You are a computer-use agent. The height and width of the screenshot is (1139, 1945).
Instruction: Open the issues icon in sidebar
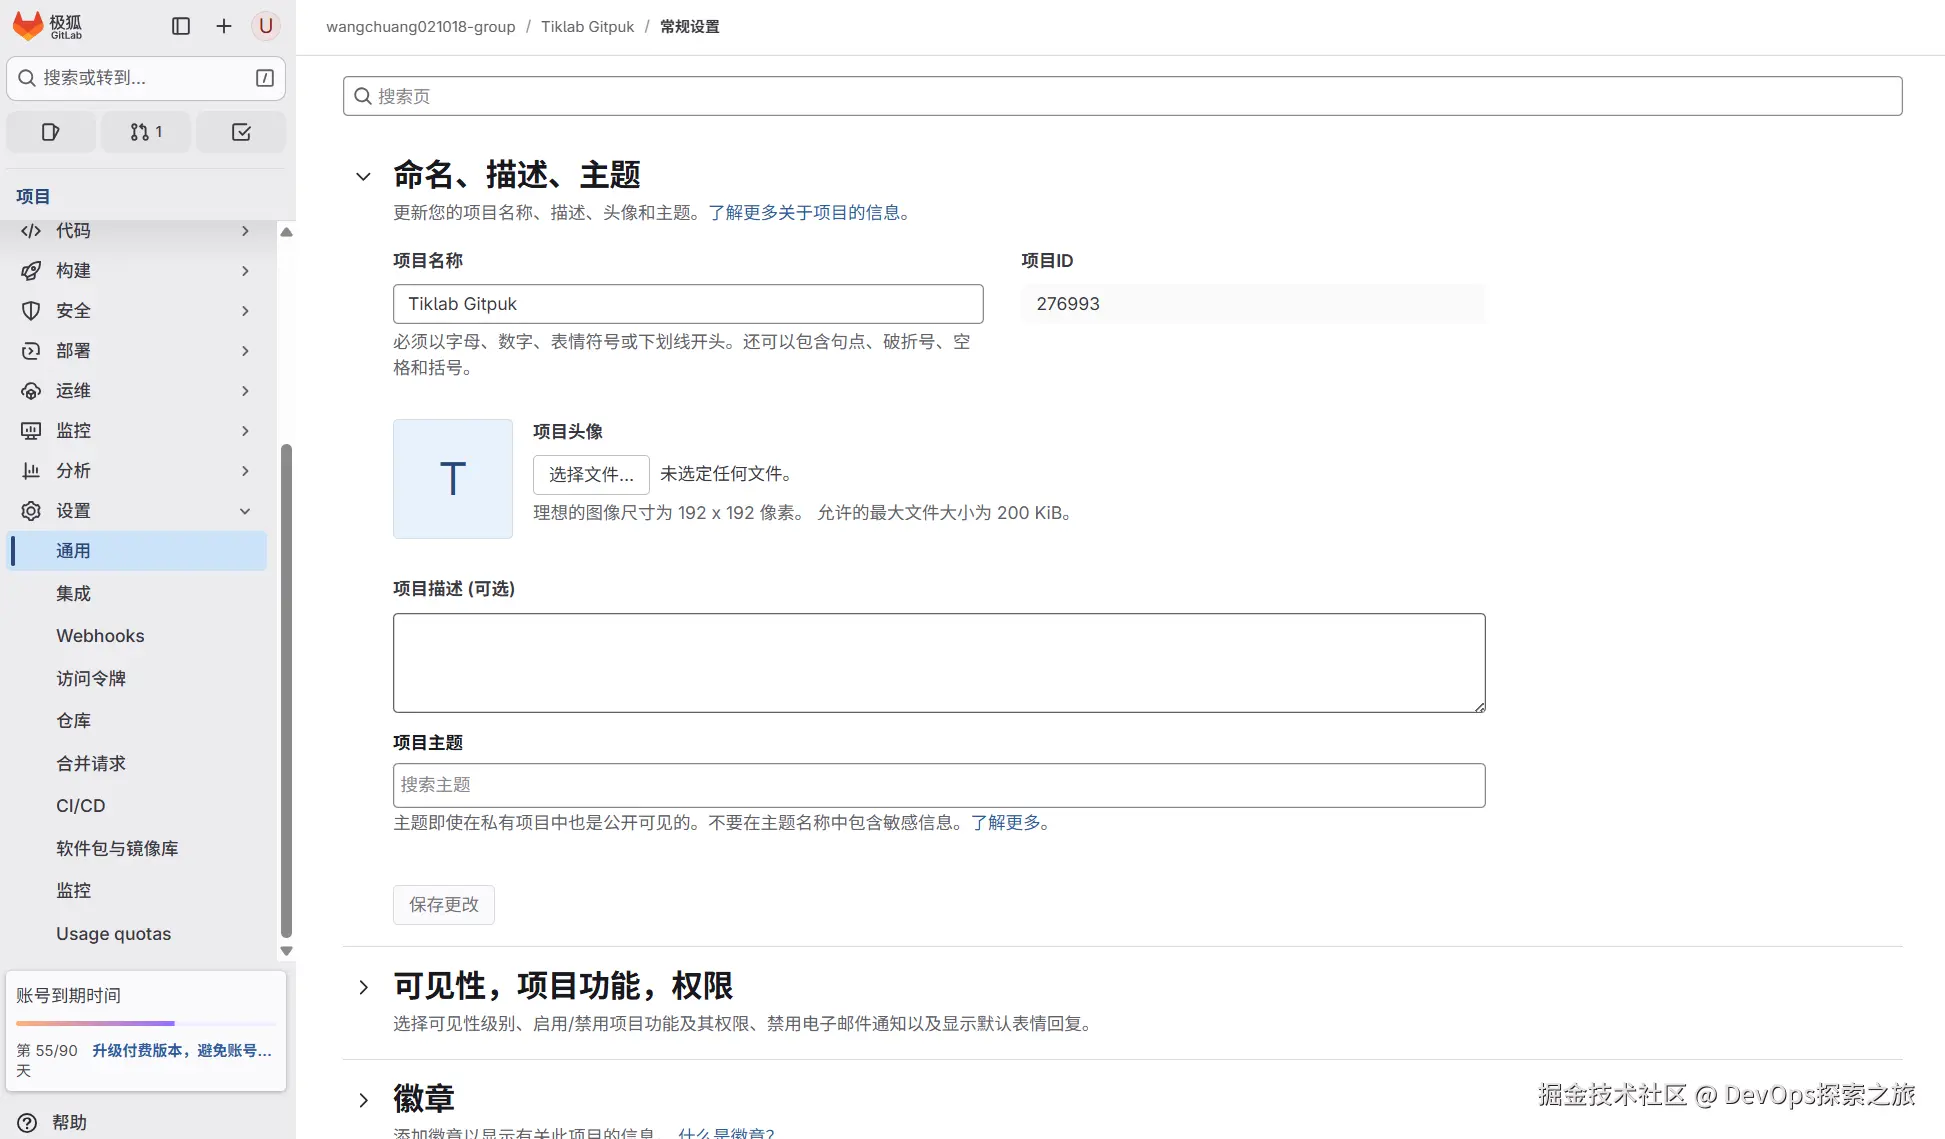point(51,132)
